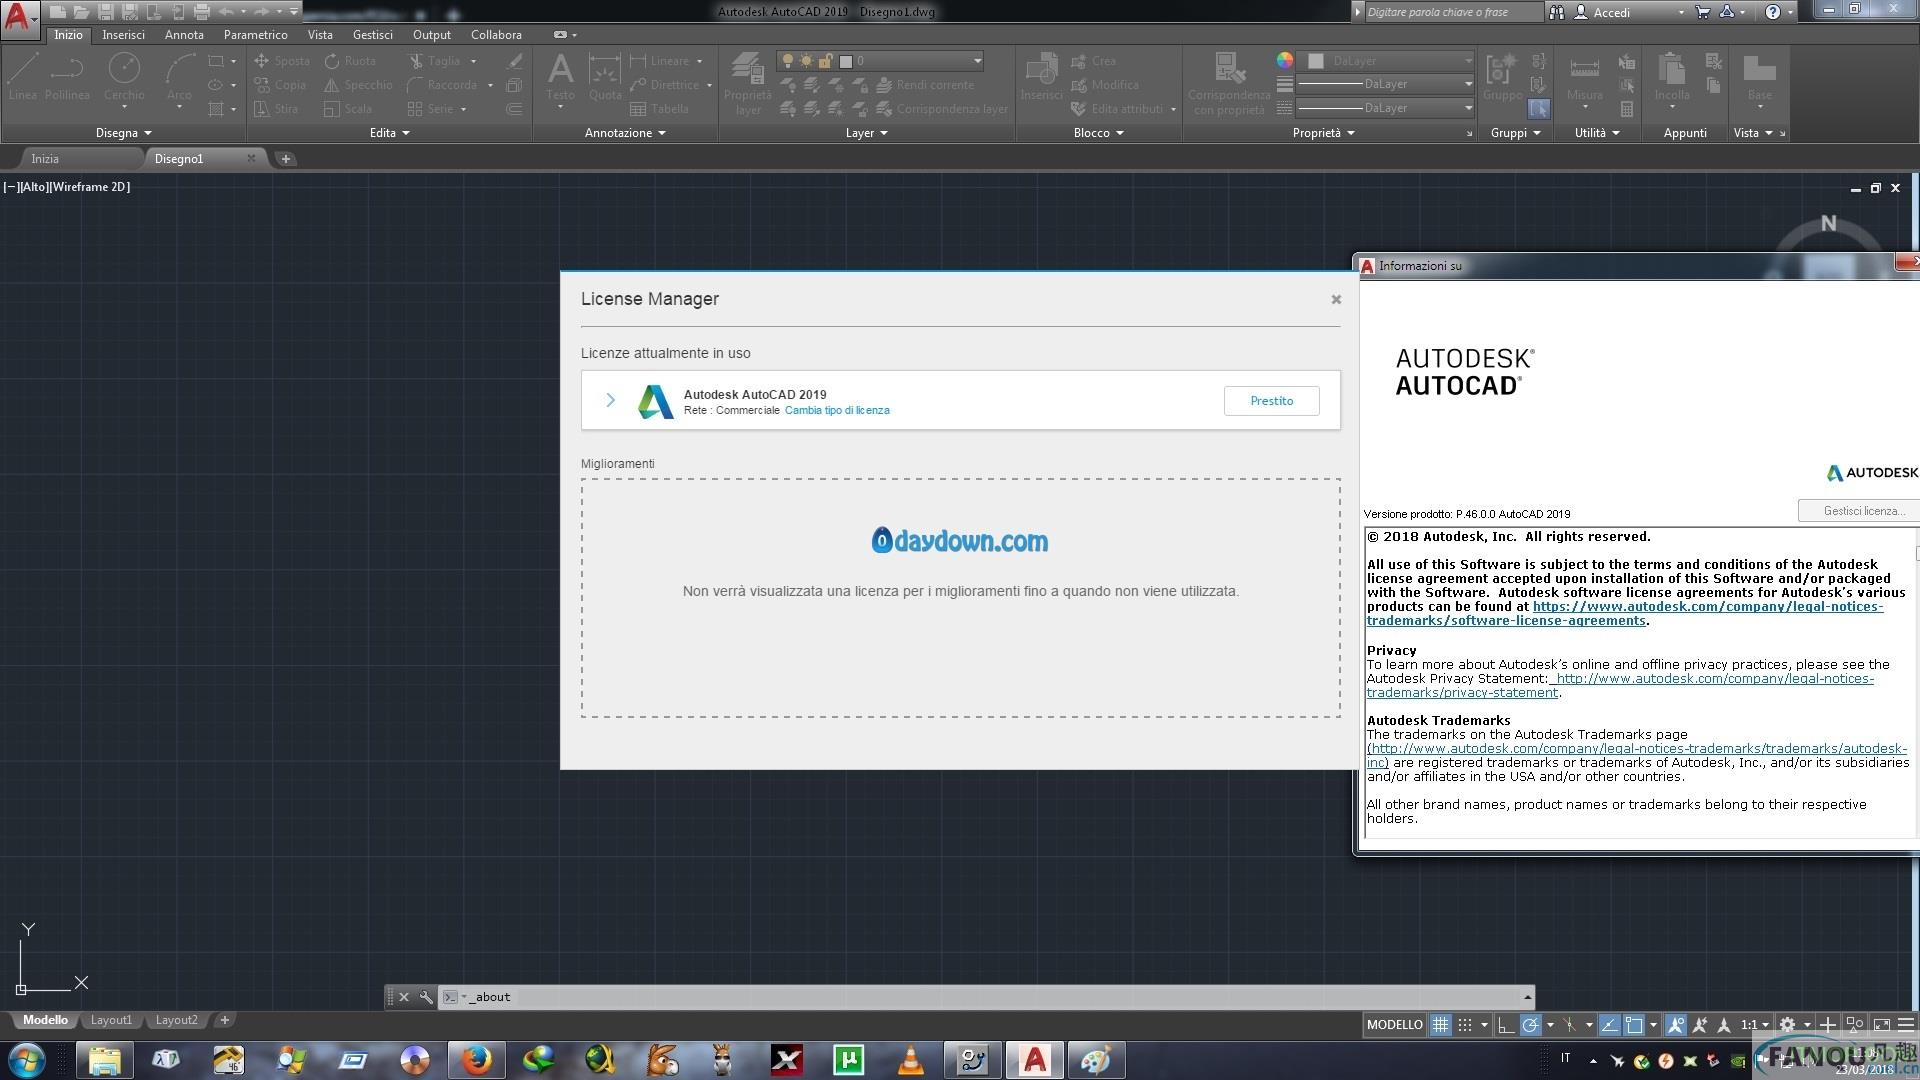Image resolution: width=1920 pixels, height=1080 pixels.
Task: Open the Accedi sign-in dropdown
Action: coord(1630,12)
